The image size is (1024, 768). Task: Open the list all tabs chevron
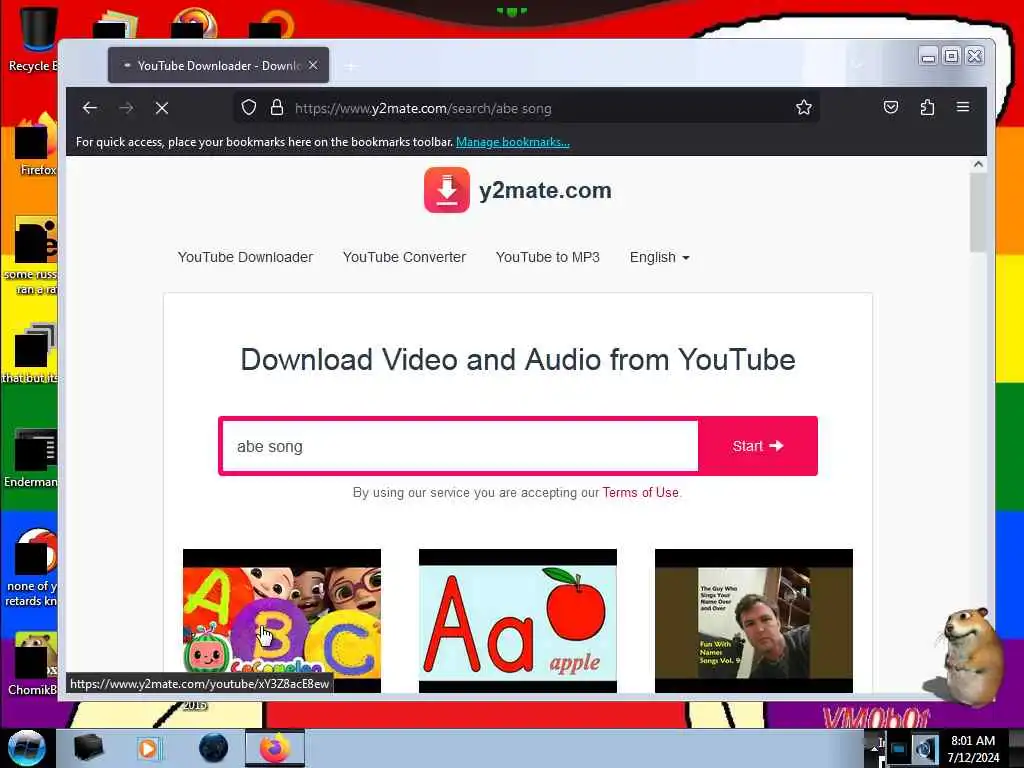(857, 65)
